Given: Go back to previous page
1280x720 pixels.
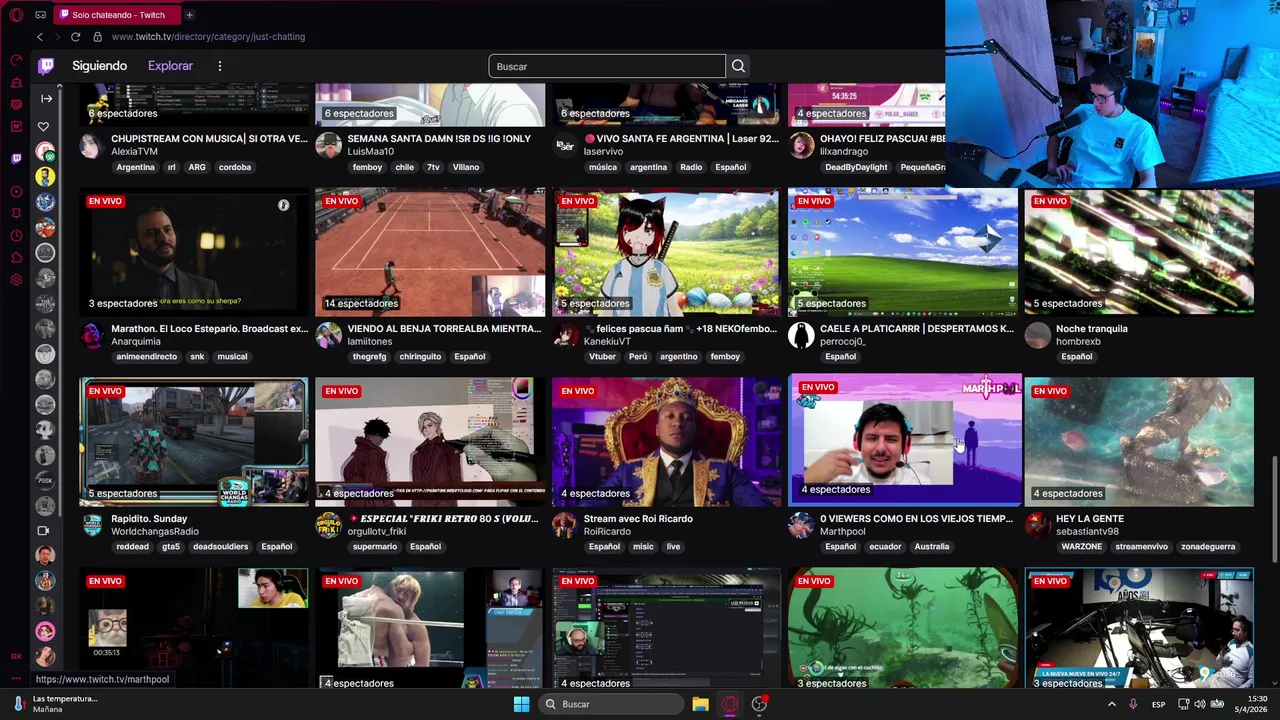Looking at the screenshot, I should 40,37.
